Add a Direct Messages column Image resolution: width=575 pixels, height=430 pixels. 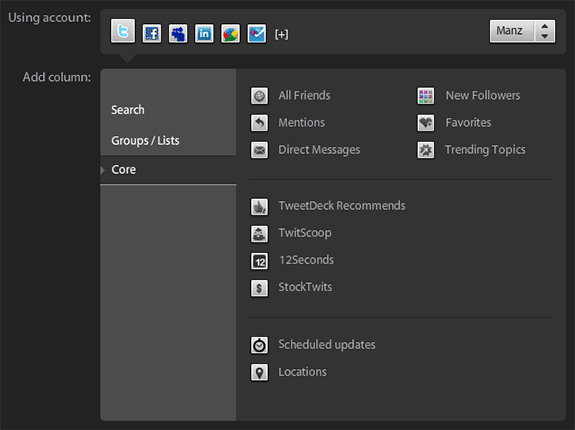point(319,150)
